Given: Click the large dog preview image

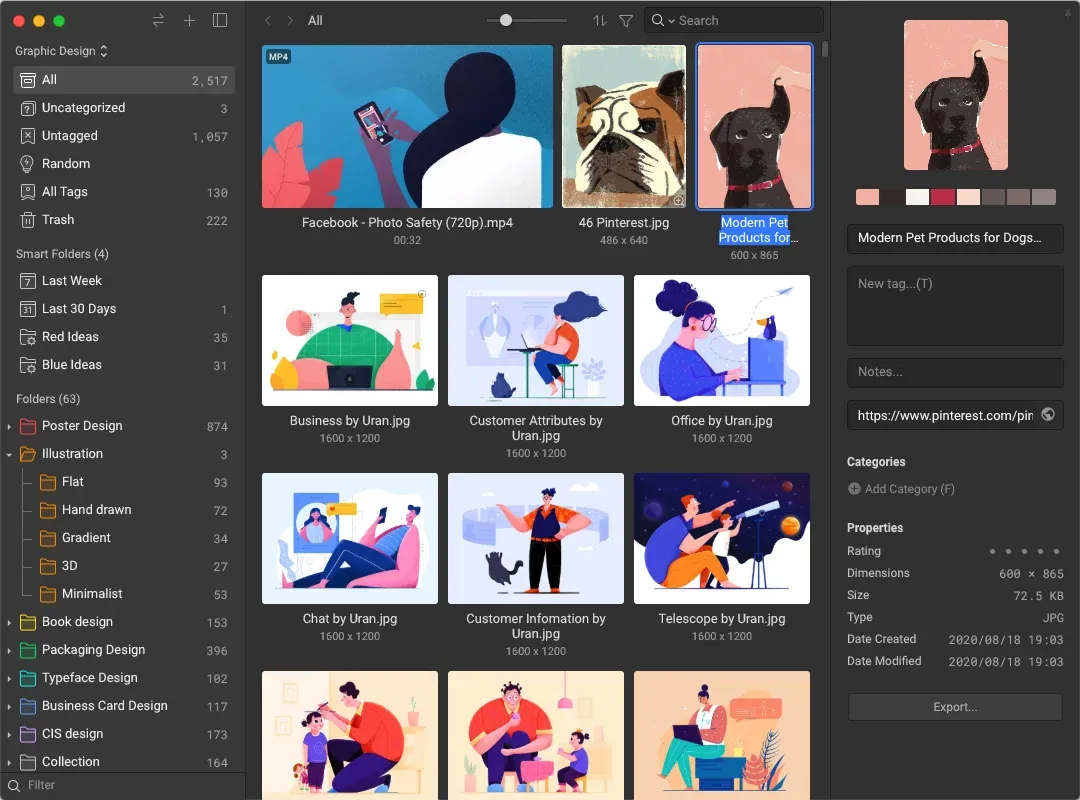Looking at the screenshot, I should pos(955,95).
